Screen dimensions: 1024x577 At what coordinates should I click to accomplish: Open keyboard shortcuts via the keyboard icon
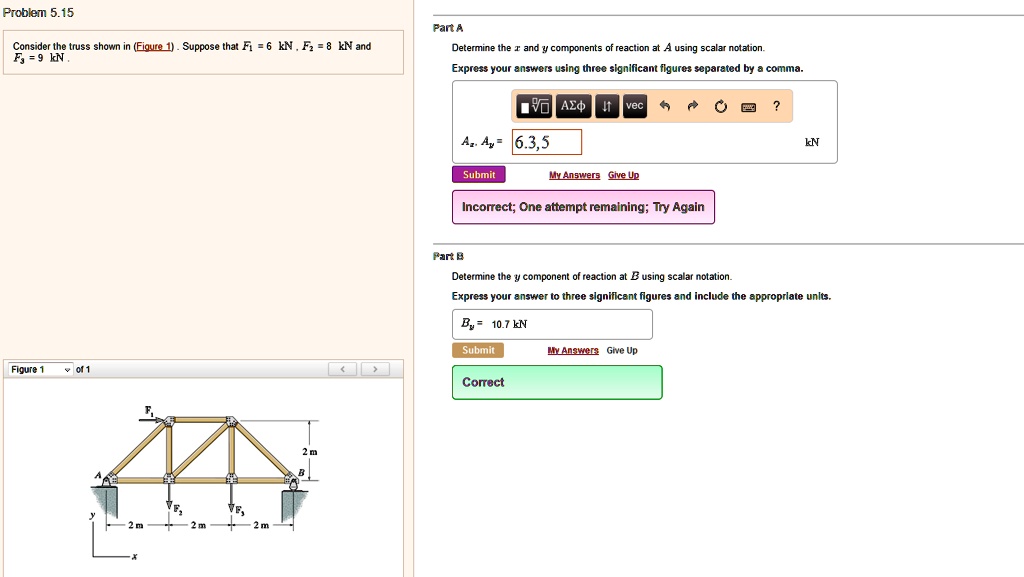[x=747, y=106]
